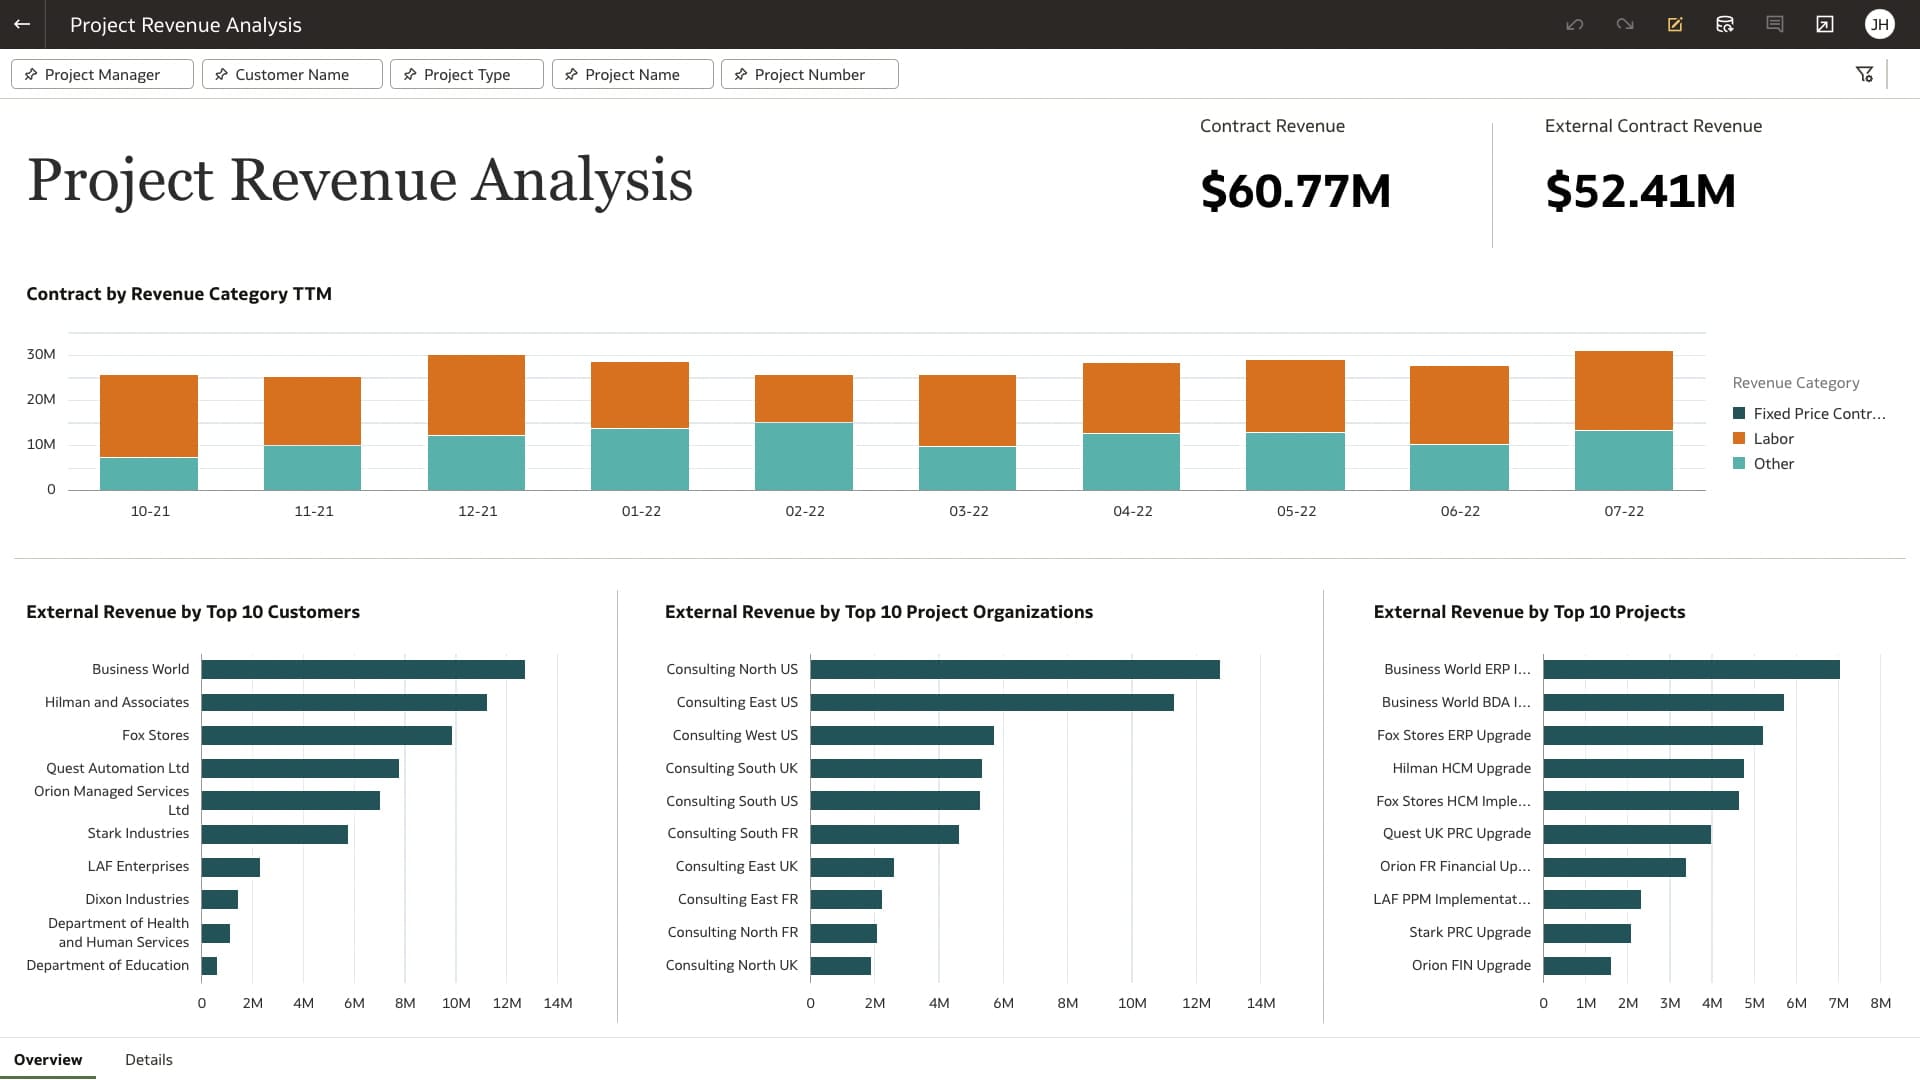Click the comment/annotation icon
The image size is (1920, 1080).
point(1775,24)
